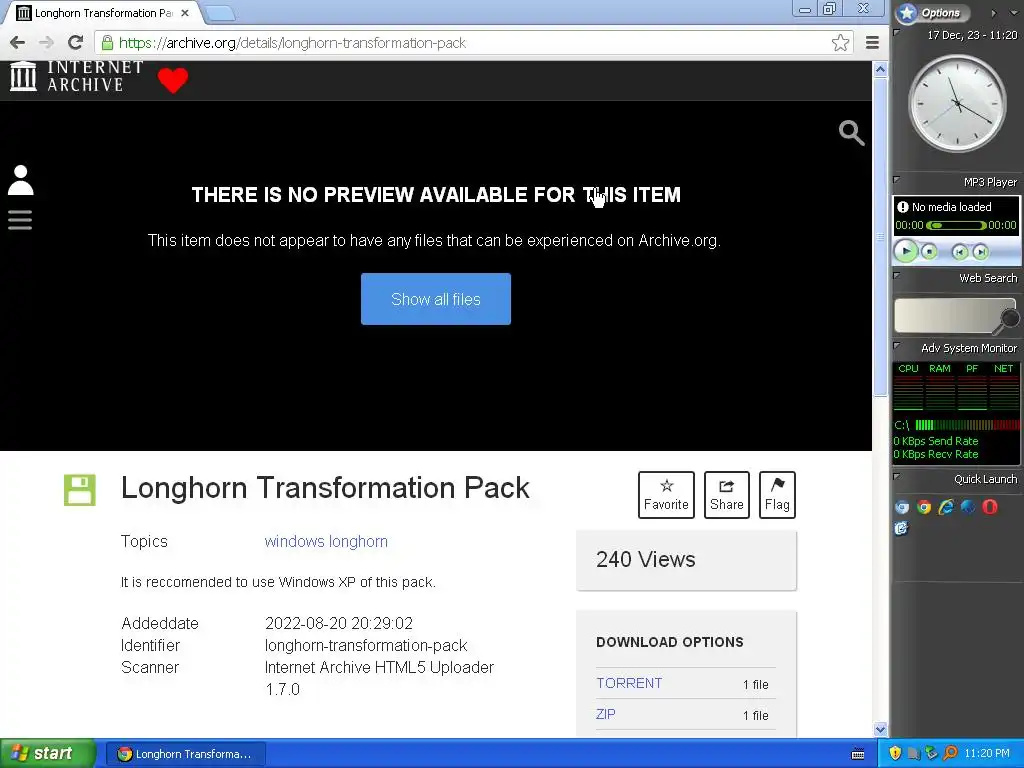This screenshot has height=768, width=1024.
Task: Toggle the Web Search gadget collapse corner
Action: [897, 276]
